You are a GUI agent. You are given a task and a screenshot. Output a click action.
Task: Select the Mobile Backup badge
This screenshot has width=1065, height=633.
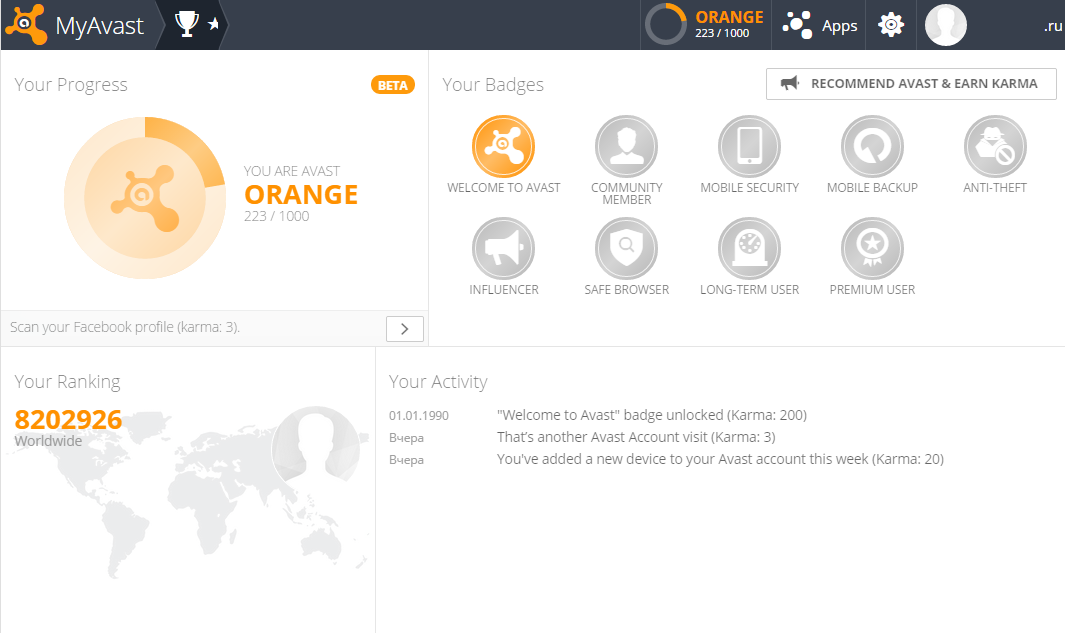pos(872,147)
